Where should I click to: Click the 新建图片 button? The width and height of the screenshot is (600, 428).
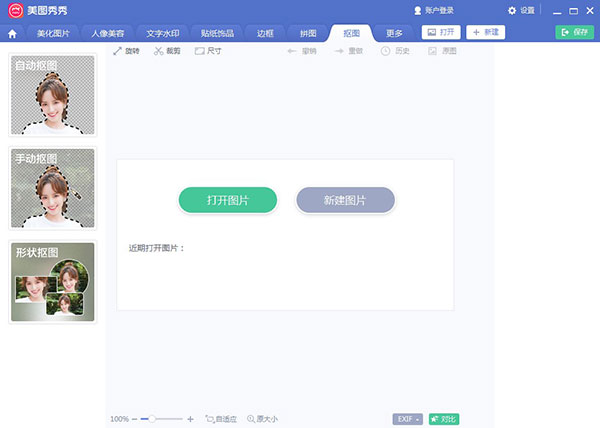point(346,200)
